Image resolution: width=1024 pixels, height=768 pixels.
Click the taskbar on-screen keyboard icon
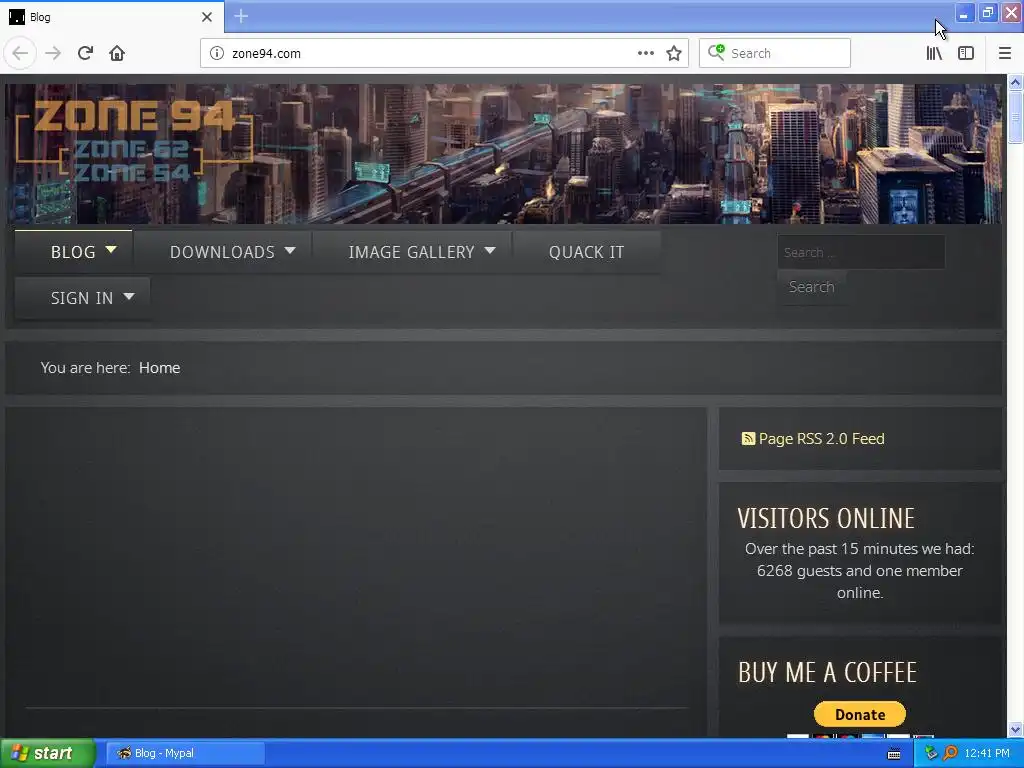(x=894, y=754)
